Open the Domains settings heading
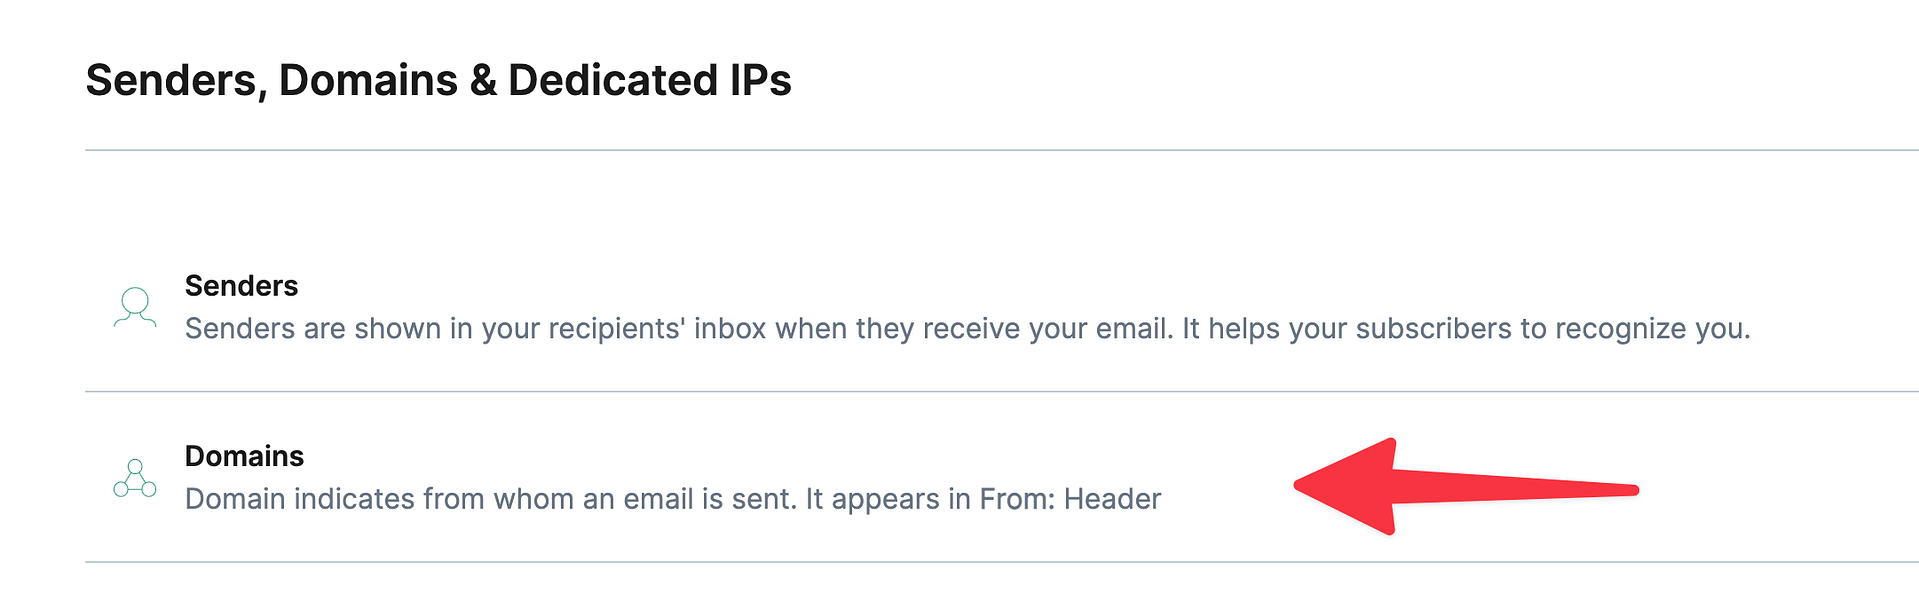The image size is (1919, 595). pos(244,456)
